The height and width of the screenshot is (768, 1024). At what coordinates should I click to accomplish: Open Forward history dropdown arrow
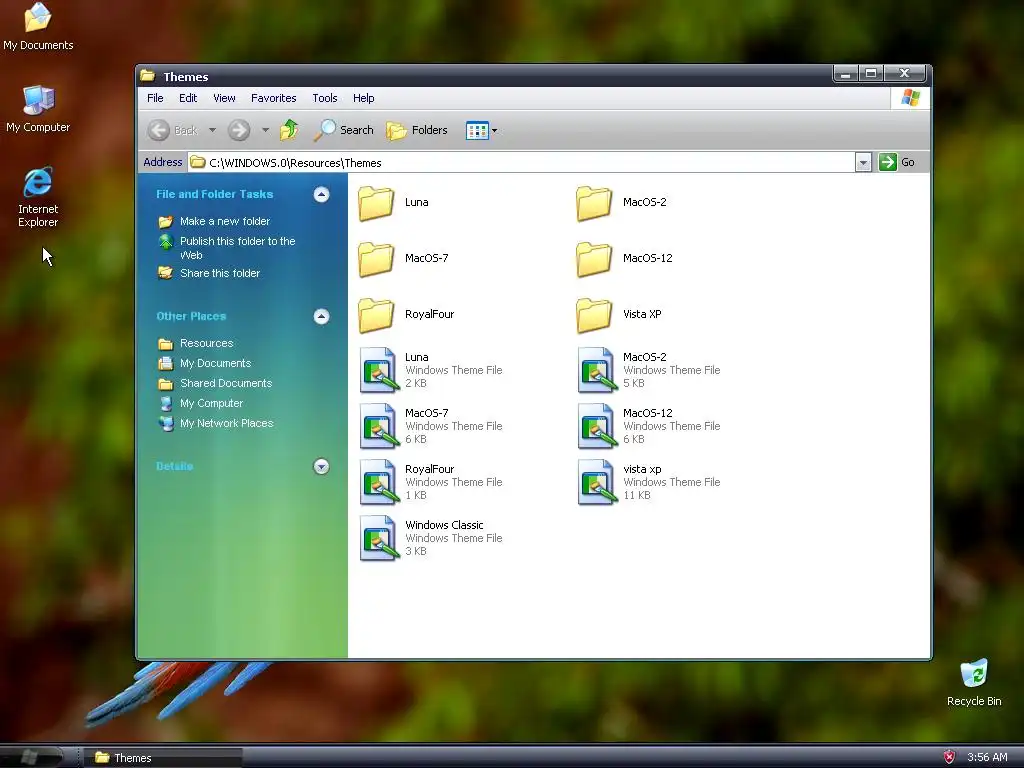(265, 130)
